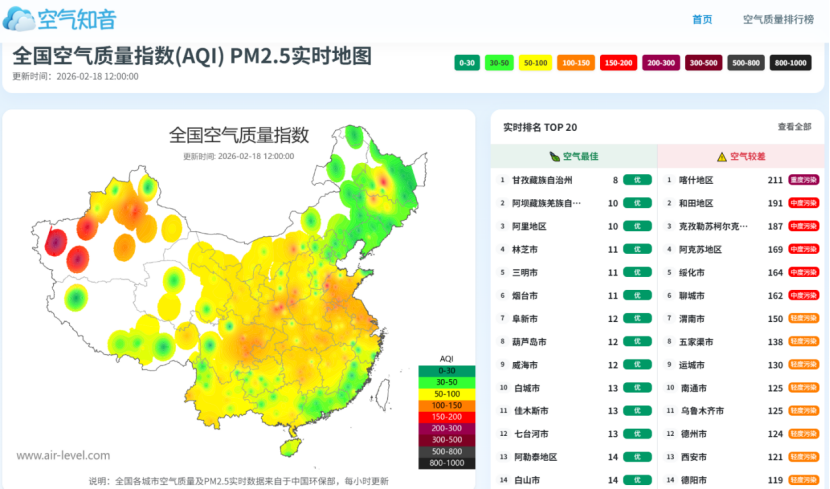Click the warning triangle icon beside 空气较差

tap(721, 157)
